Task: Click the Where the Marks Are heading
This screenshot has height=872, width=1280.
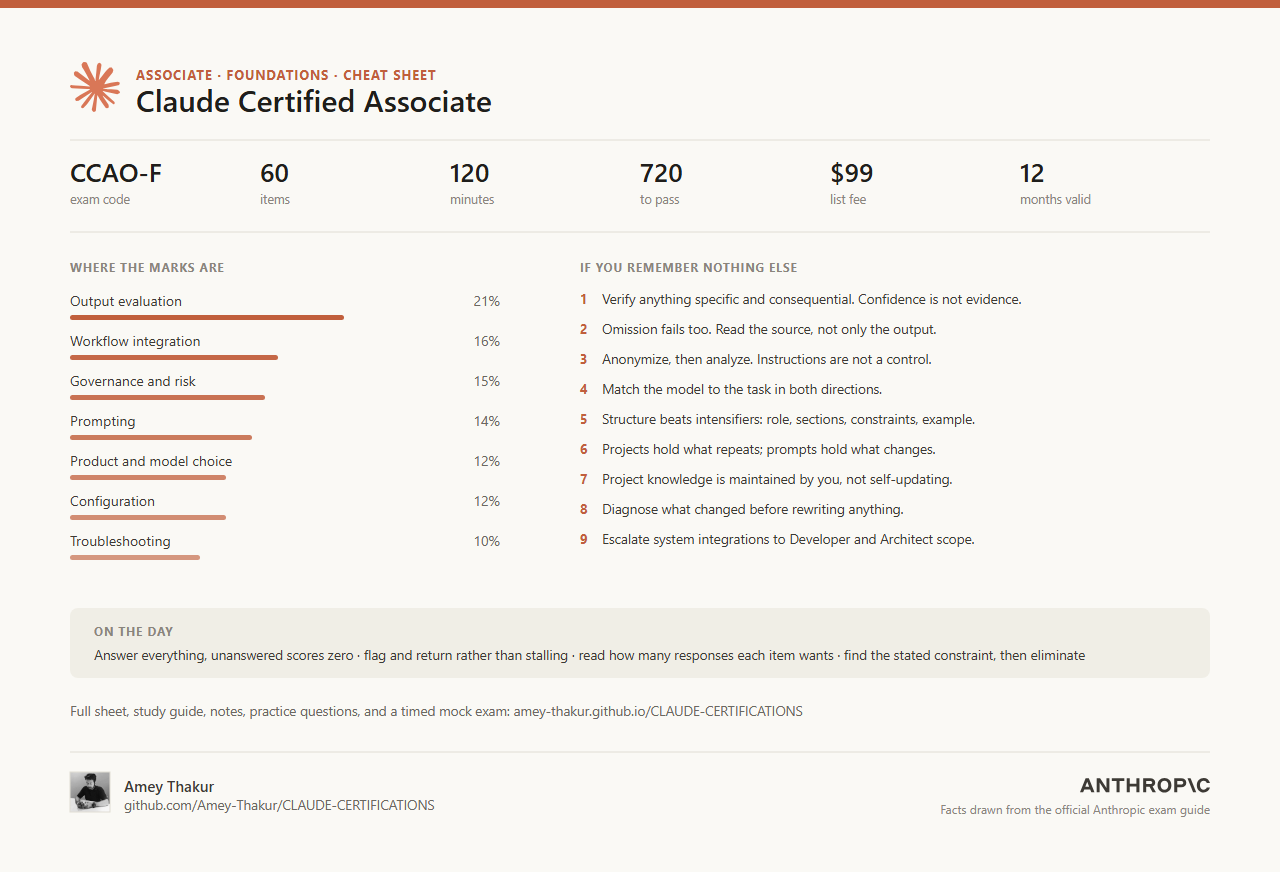Action: pyautogui.click(x=147, y=268)
